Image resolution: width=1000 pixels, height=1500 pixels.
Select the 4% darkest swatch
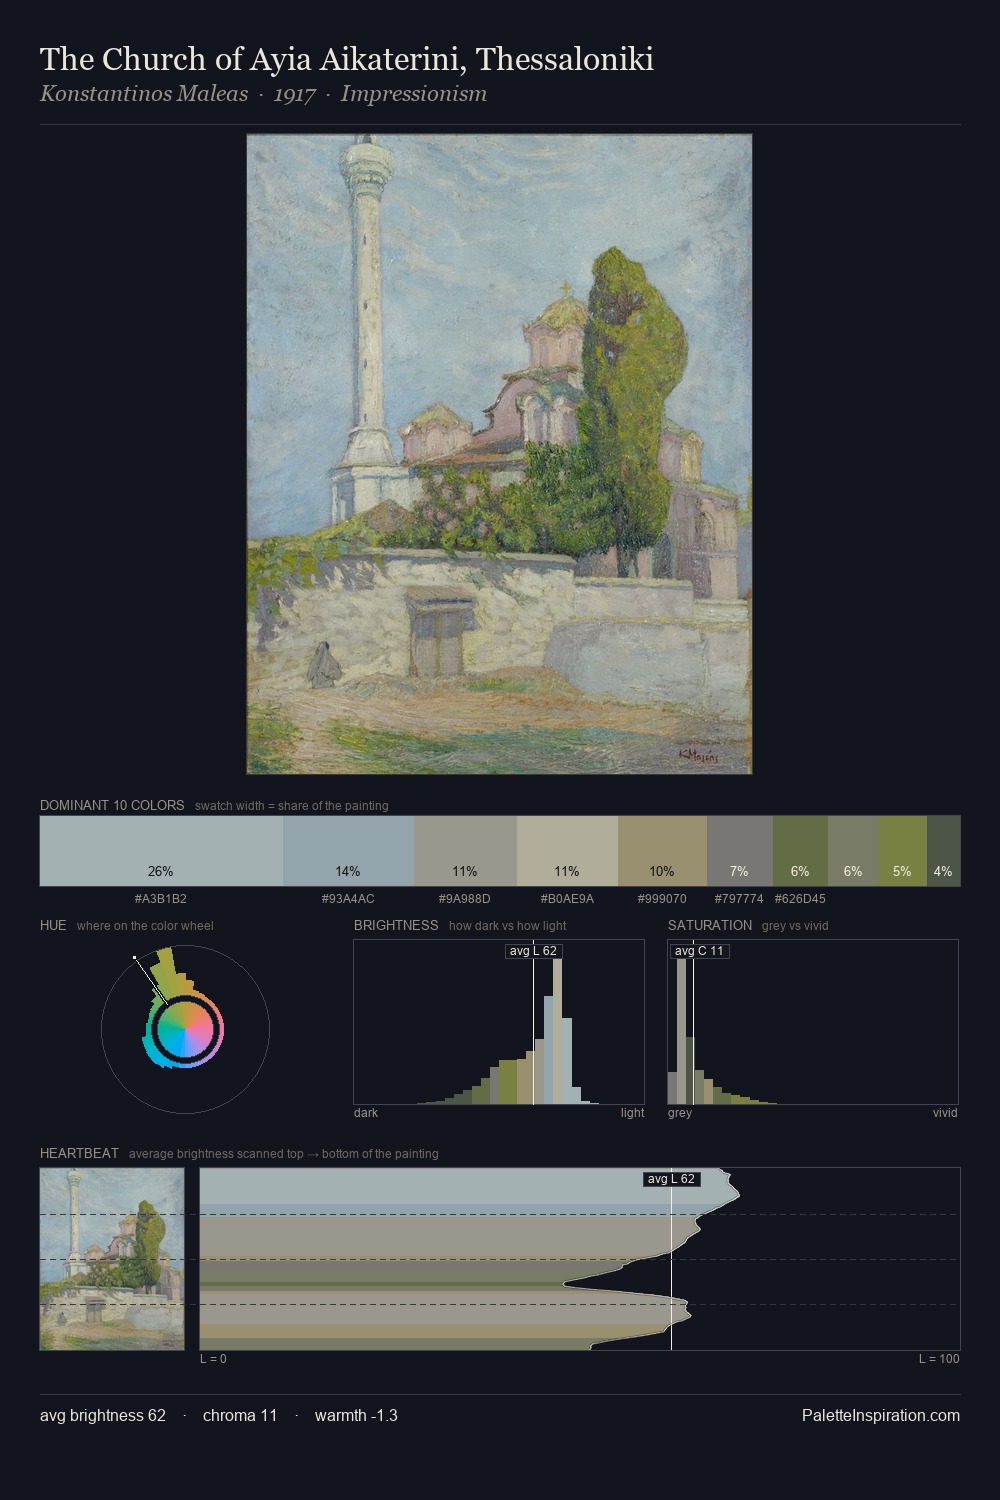(x=943, y=851)
